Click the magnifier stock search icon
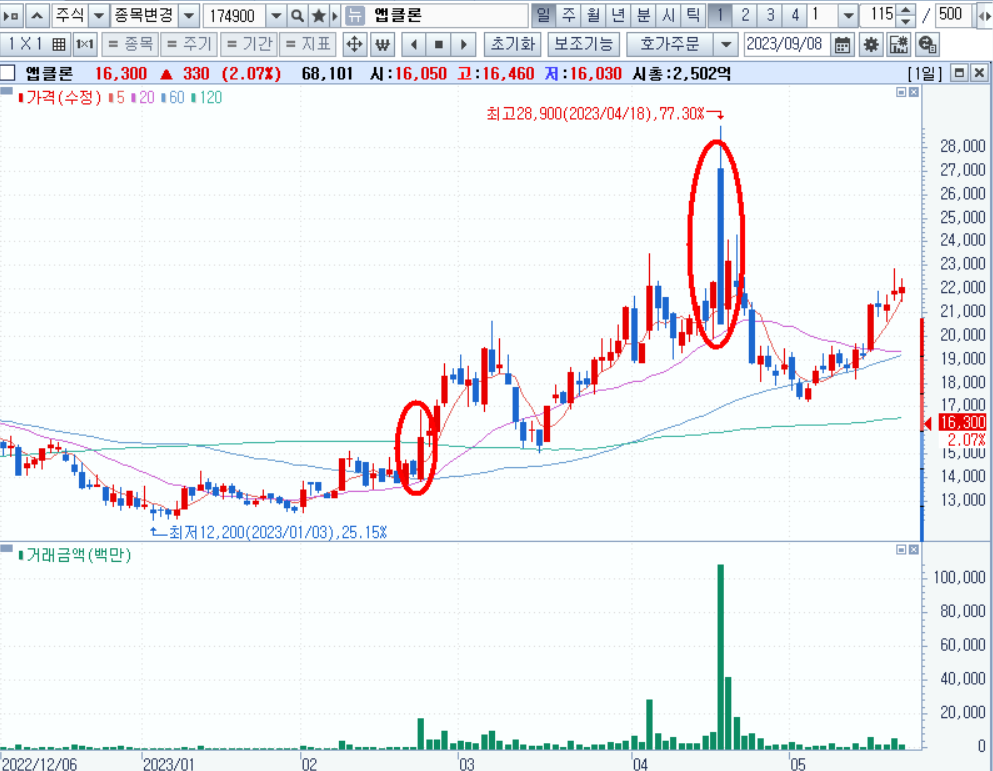Screen dimensions: 993x771 297,16
